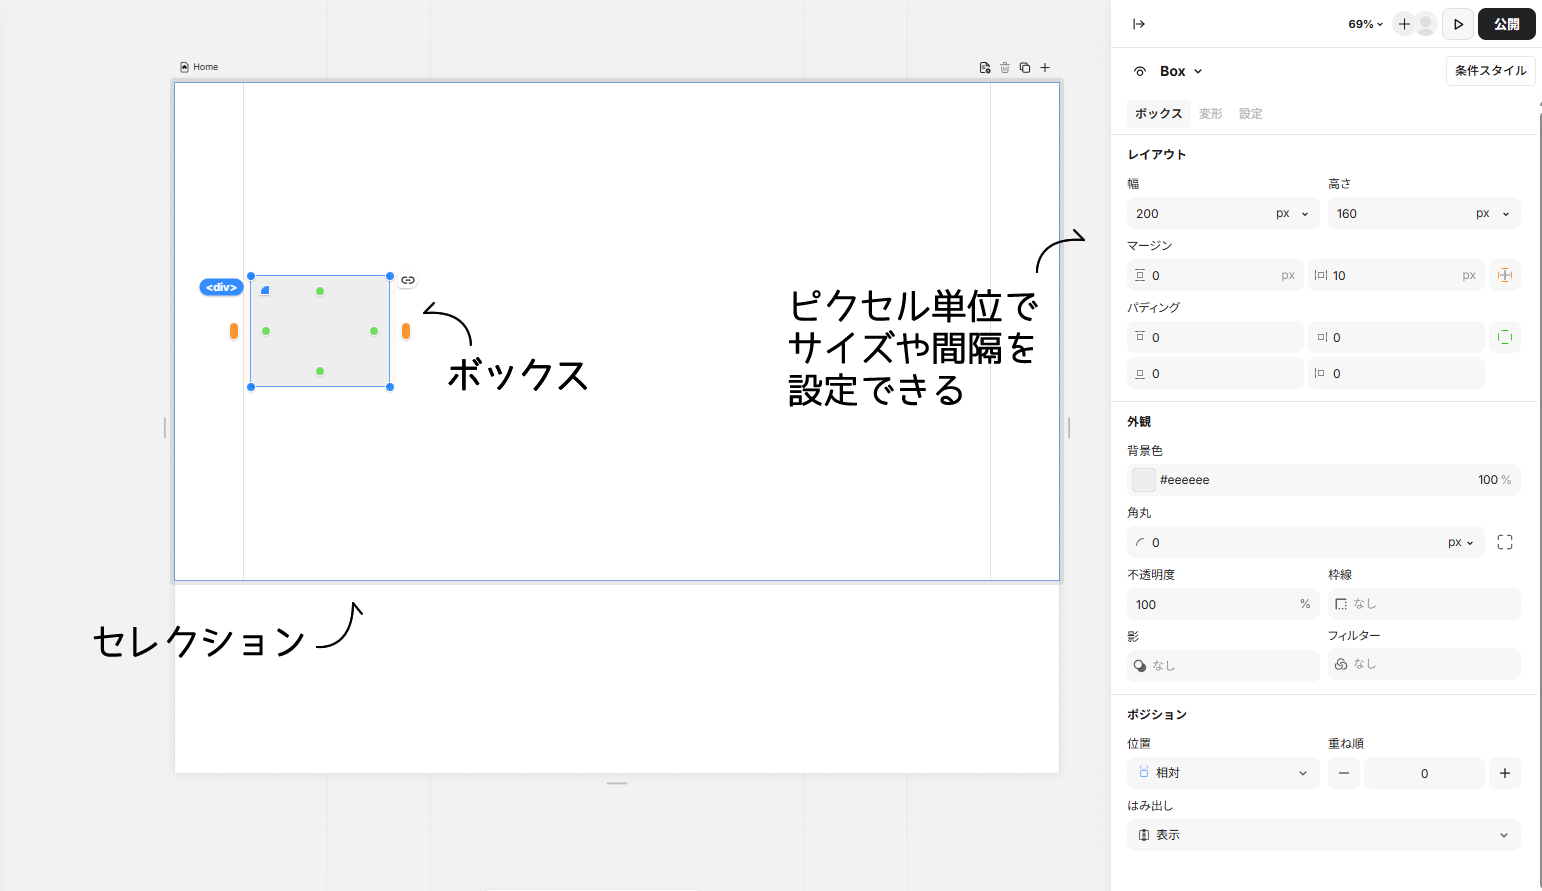
Task: Duplicate the page with the copy icon
Action: [1024, 67]
